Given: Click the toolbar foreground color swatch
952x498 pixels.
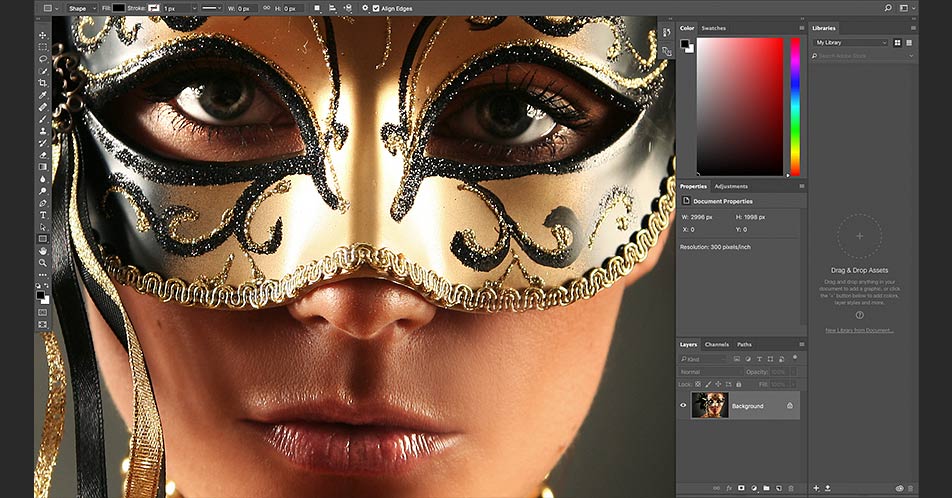Looking at the screenshot, I should [40, 295].
